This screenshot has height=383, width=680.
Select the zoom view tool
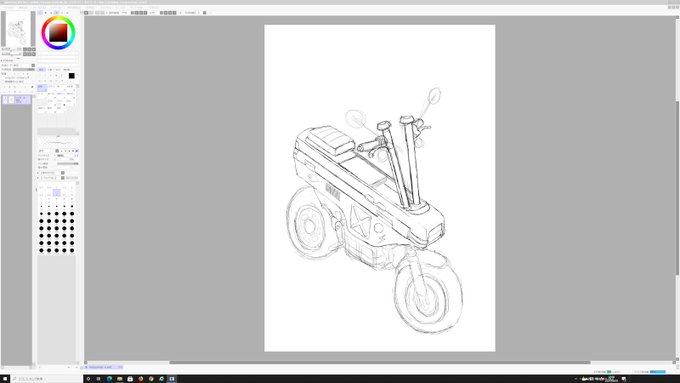tap(45, 81)
